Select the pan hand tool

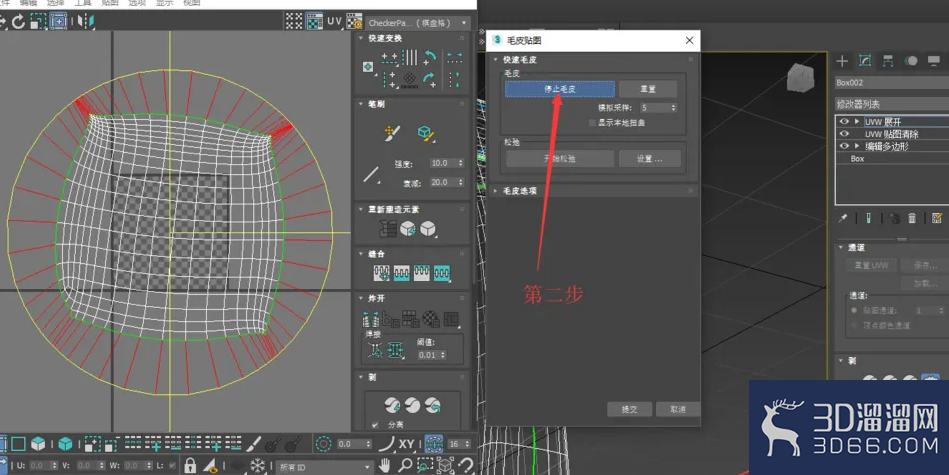point(385,465)
